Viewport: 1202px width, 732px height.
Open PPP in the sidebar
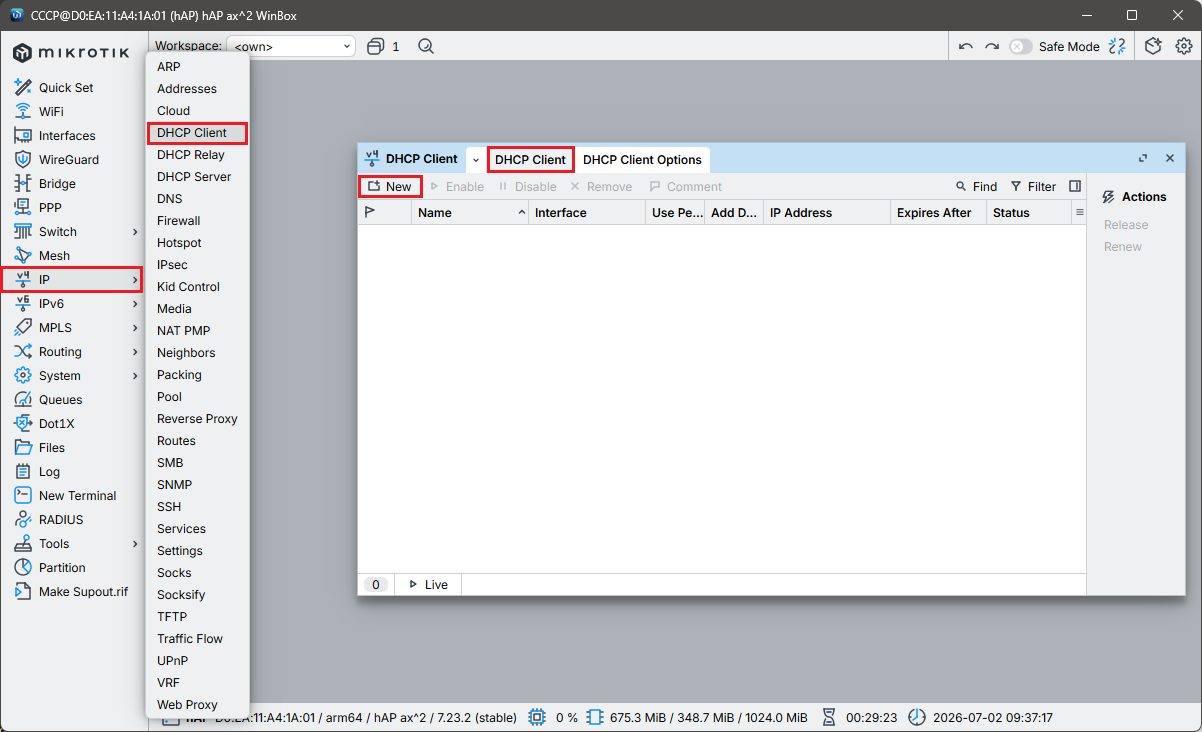(x=50, y=208)
